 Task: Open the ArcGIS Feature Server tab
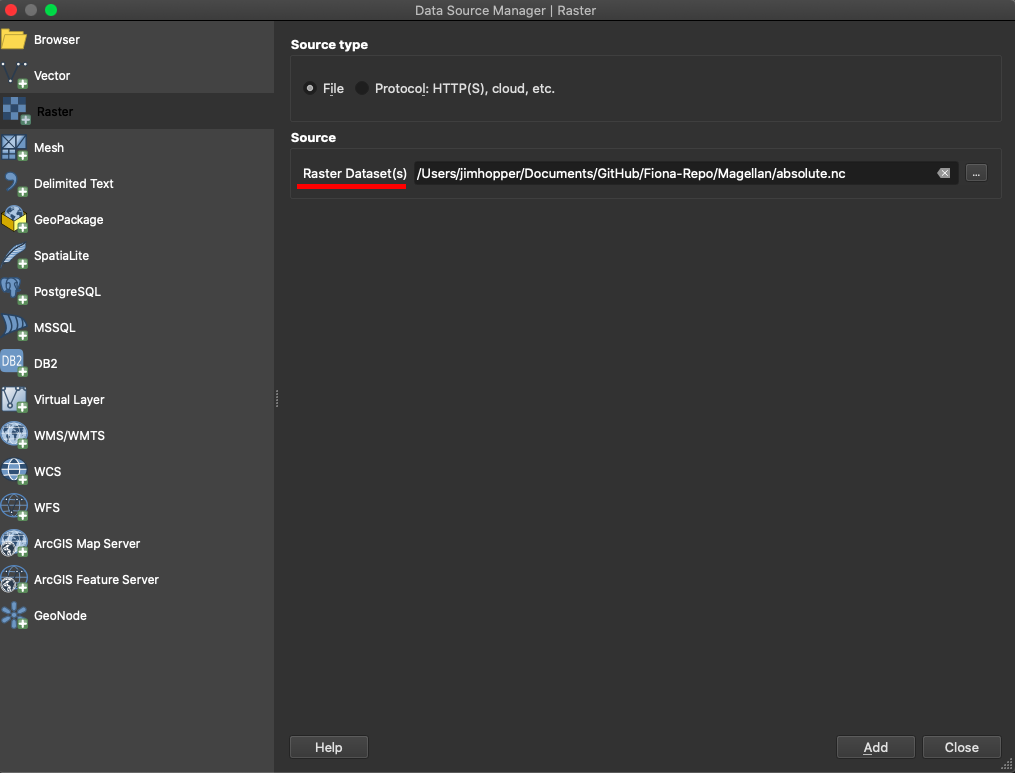(x=96, y=580)
